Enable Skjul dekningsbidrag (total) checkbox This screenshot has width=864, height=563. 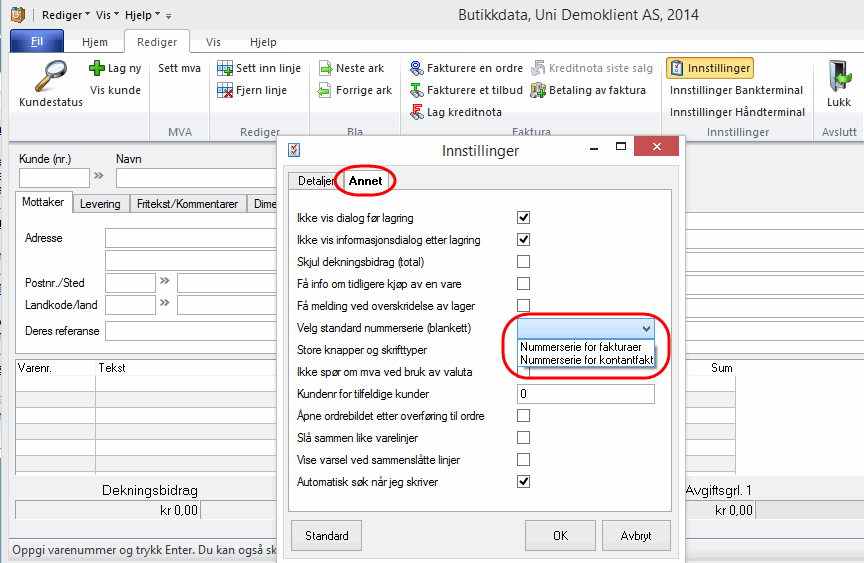[523, 261]
